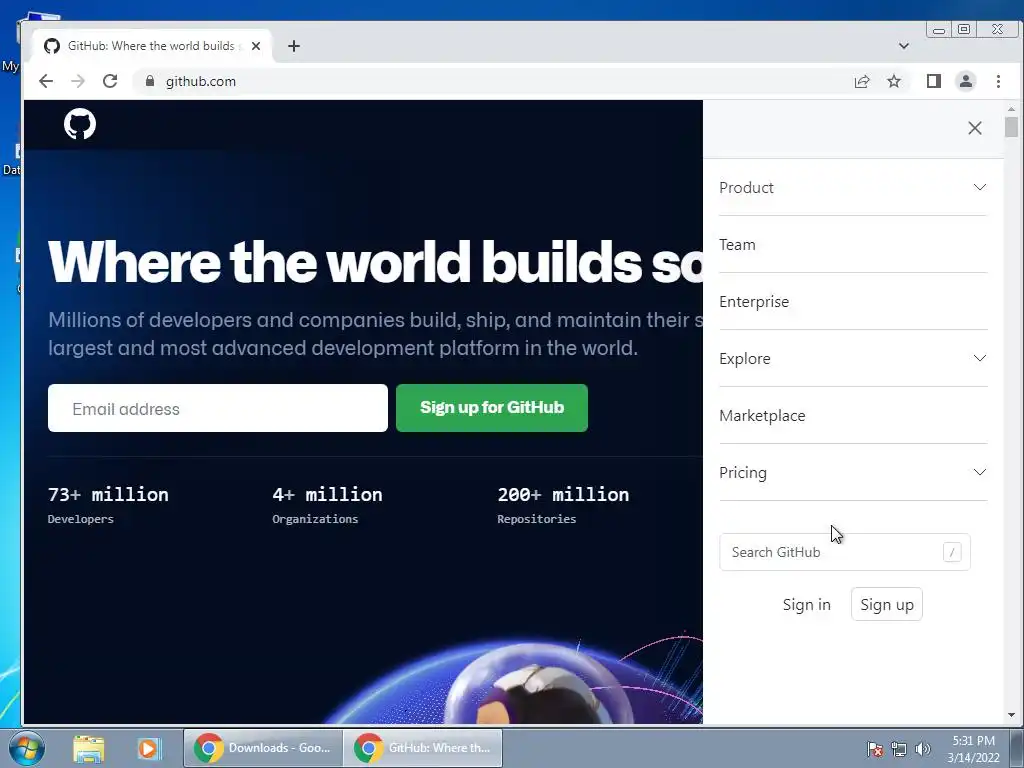This screenshot has height=768, width=1024.
Task: Focus the Search GitHub field
Action: pyautogui.click(x=845, y=552)
